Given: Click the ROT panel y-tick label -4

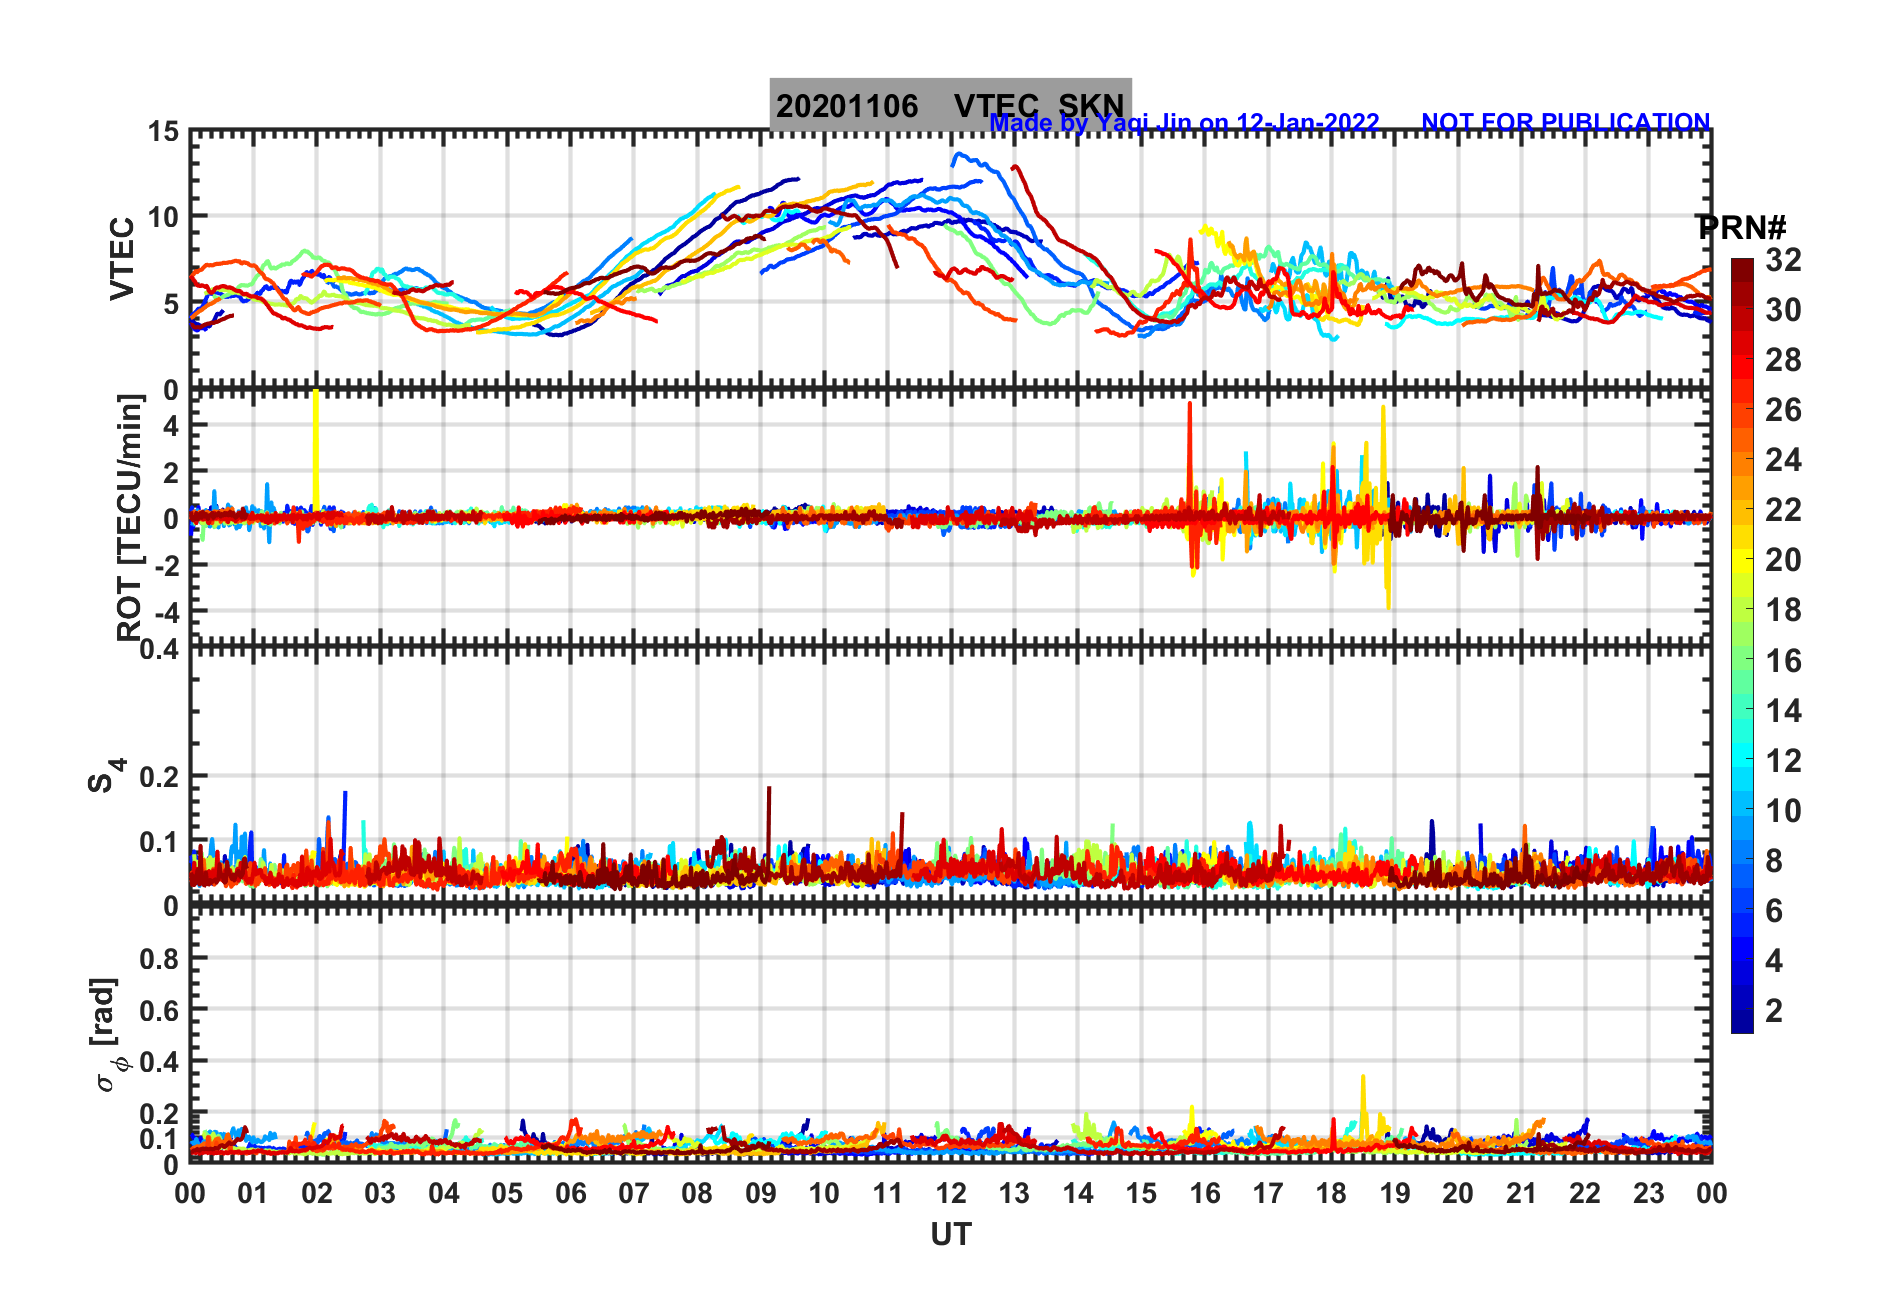Looking at the screenshot, I should point(166,612).
